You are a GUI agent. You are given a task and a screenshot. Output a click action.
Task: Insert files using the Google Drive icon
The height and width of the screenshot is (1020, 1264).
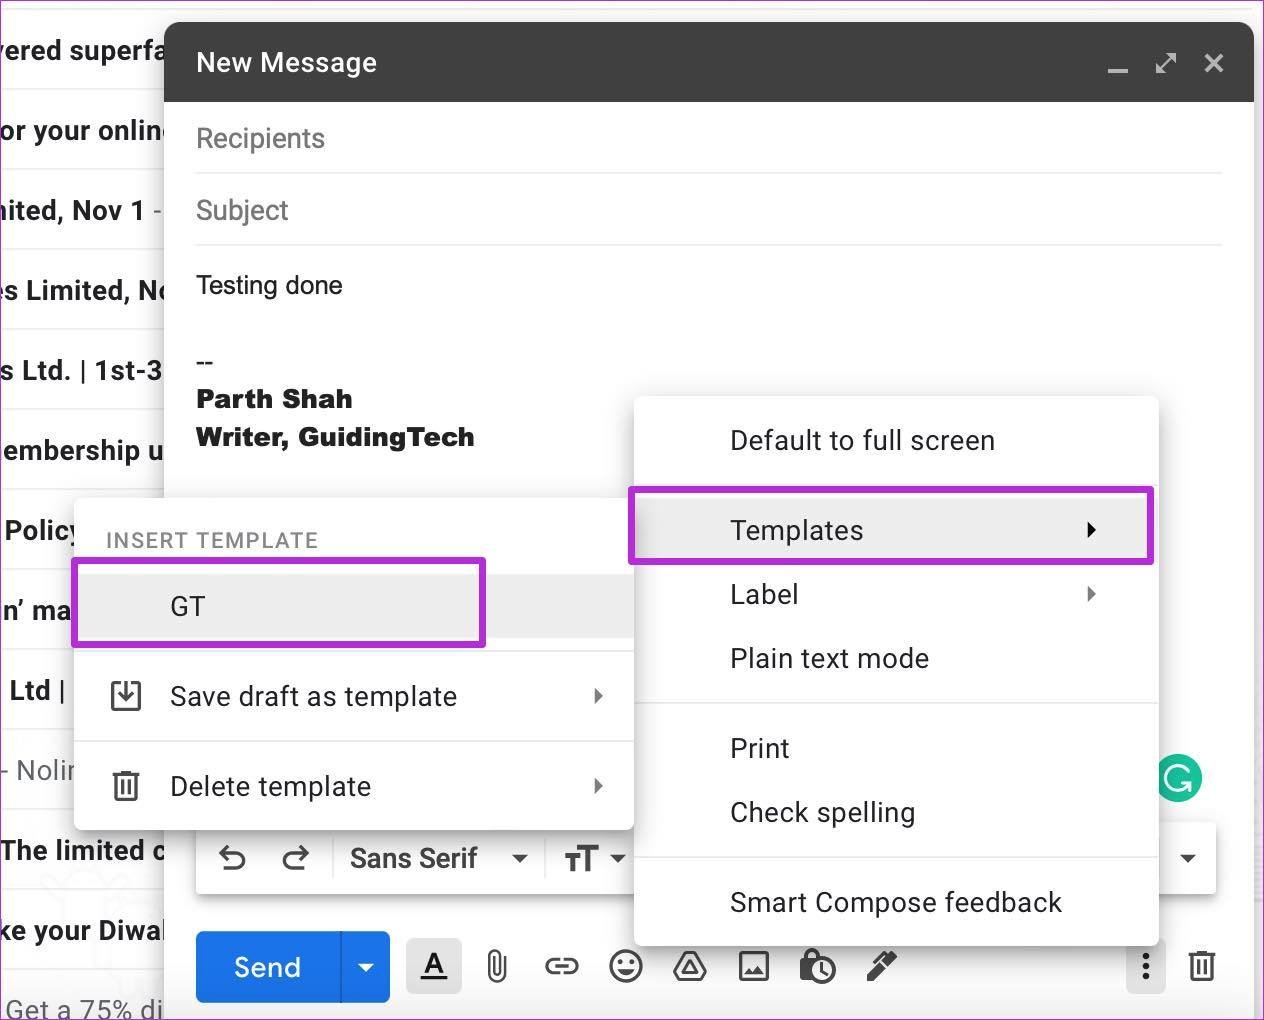[x=690, y=966]
